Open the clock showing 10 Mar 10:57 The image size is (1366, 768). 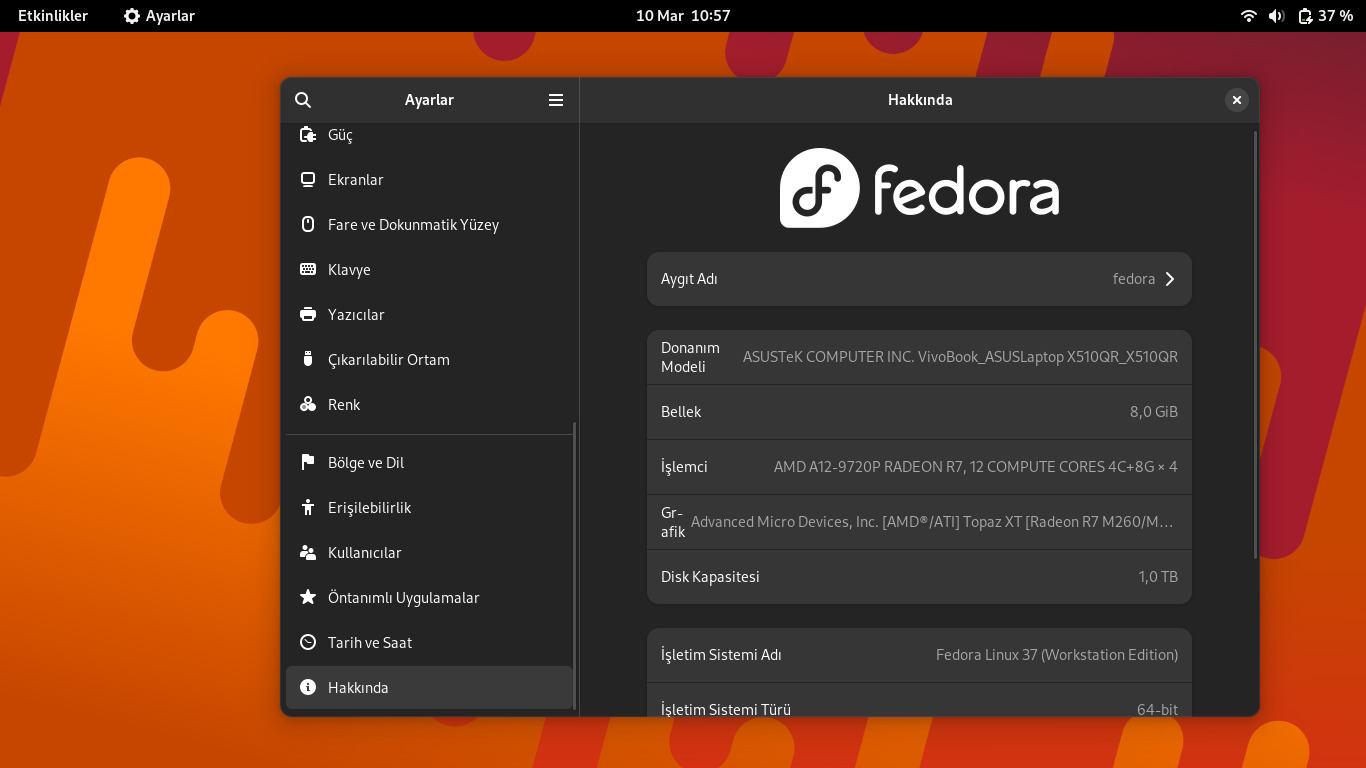pos(683,16)
